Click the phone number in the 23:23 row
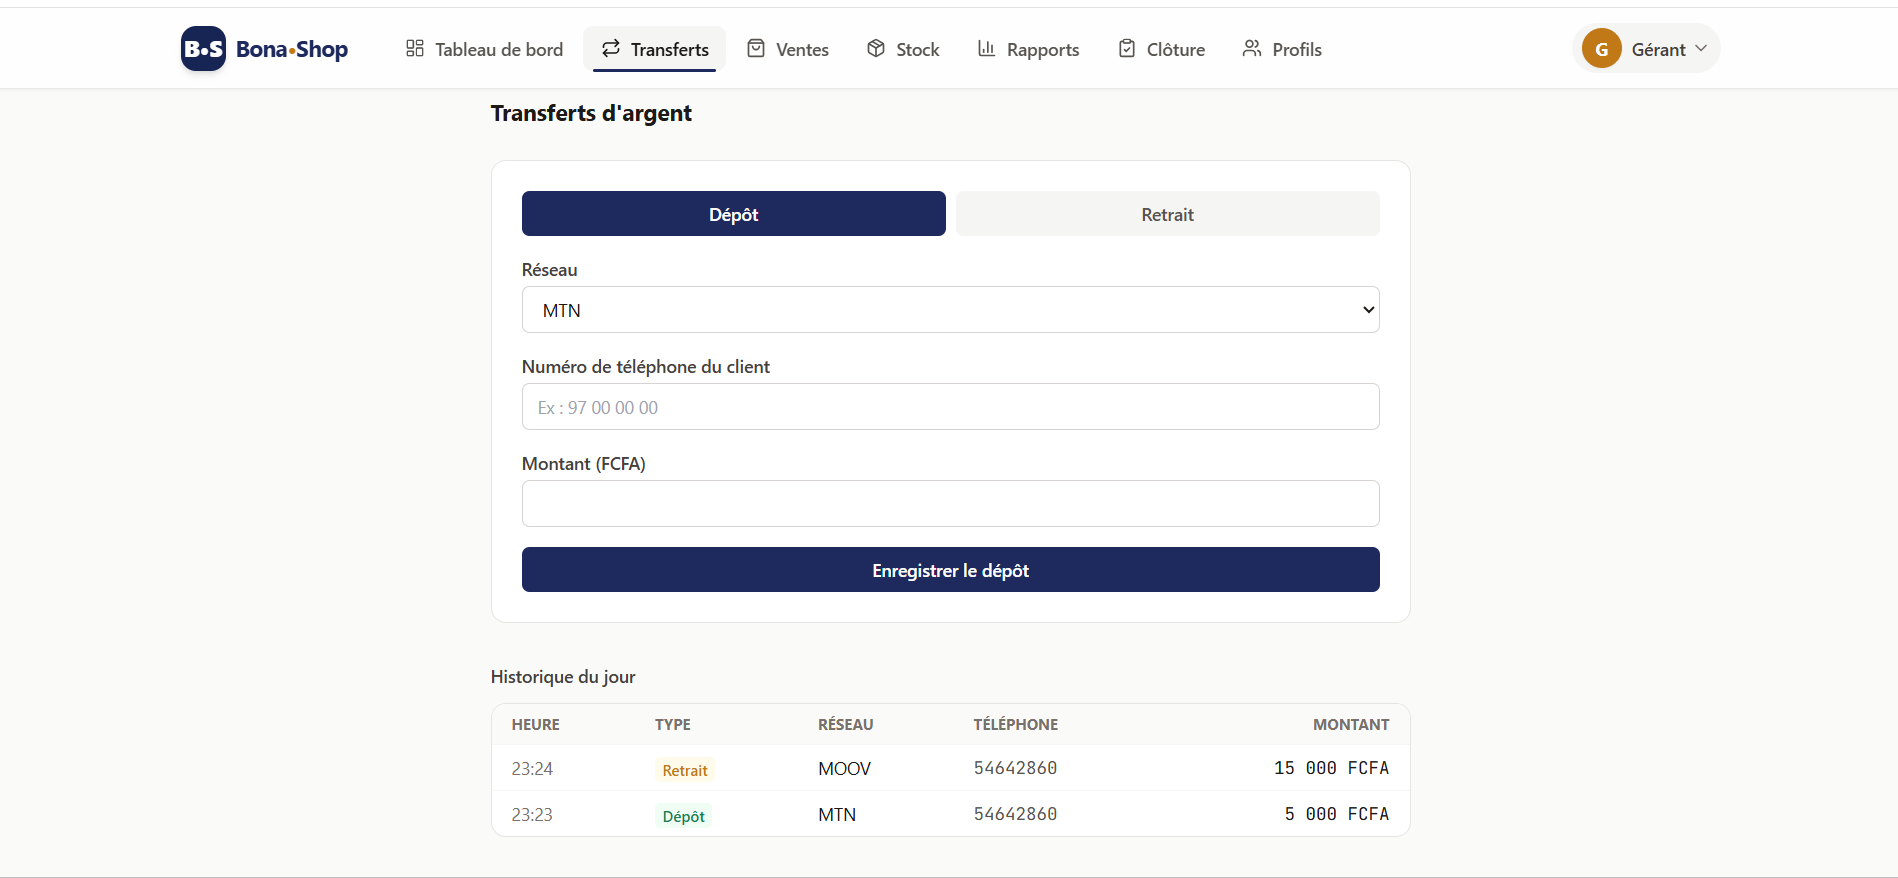The width and height of the screenshot is (1898, 878). [x=1016, y=814]
